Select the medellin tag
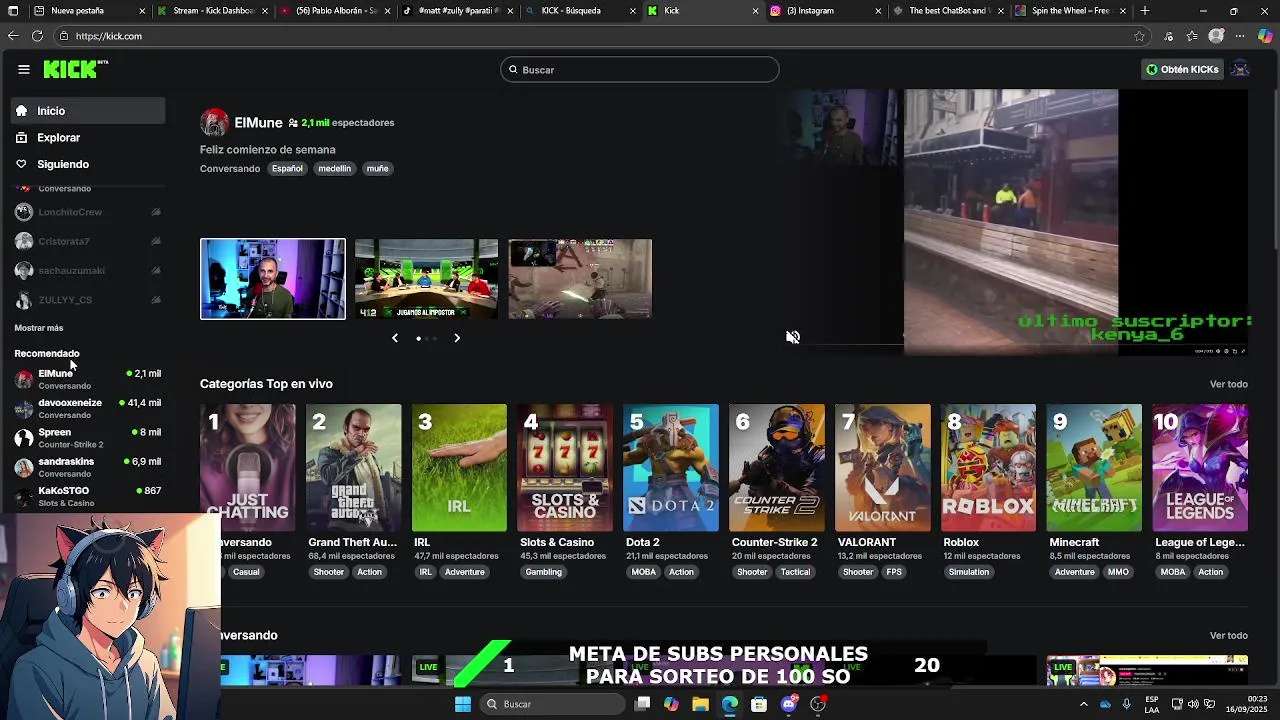Viewport: 1280px width, 720px height. (334, 169)
